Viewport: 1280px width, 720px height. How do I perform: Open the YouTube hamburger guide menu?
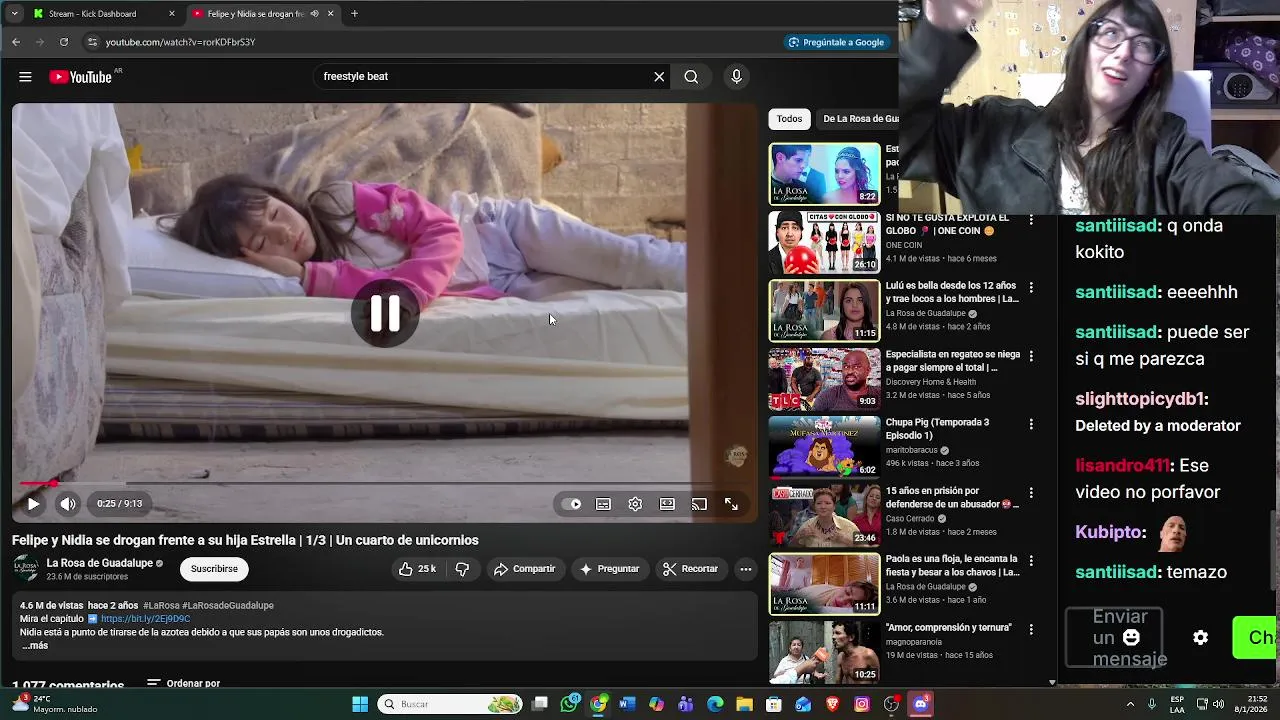point(25,77)
